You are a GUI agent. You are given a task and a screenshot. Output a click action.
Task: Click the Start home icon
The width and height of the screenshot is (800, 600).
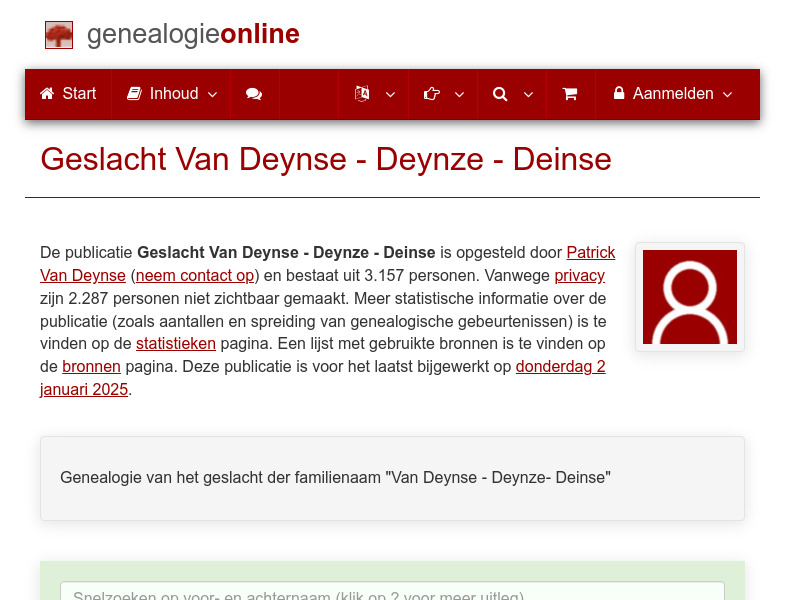coord(46,94)
